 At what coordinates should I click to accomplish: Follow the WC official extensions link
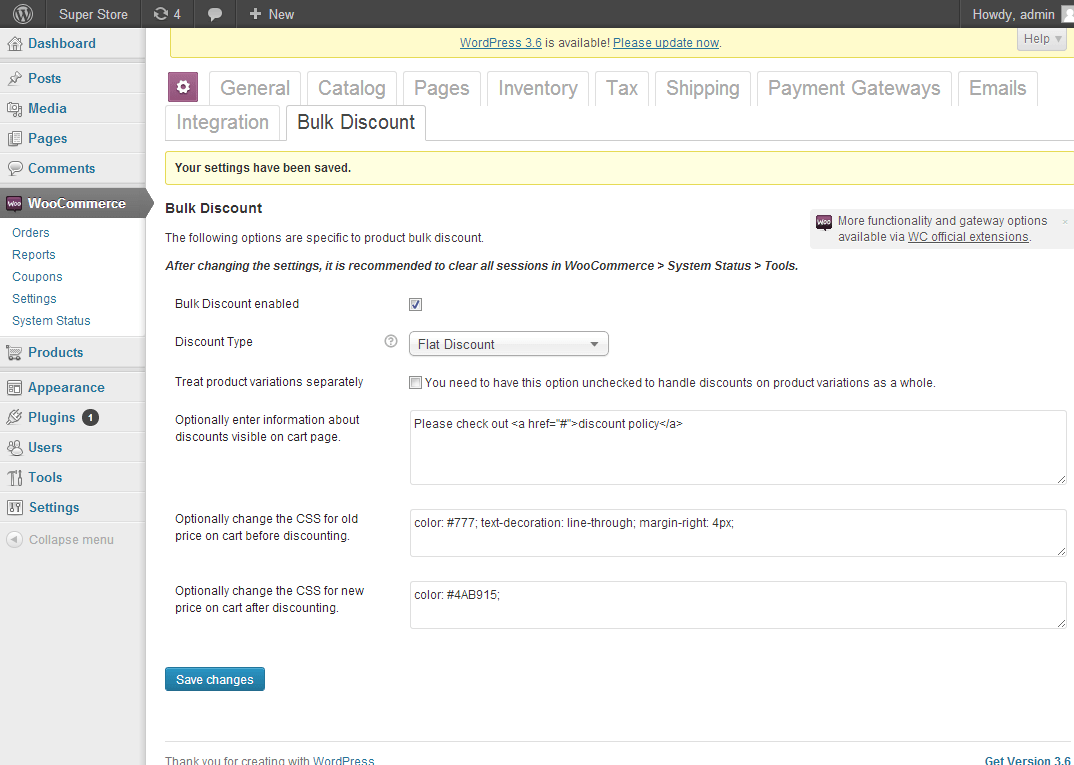[x=968, y=237]
